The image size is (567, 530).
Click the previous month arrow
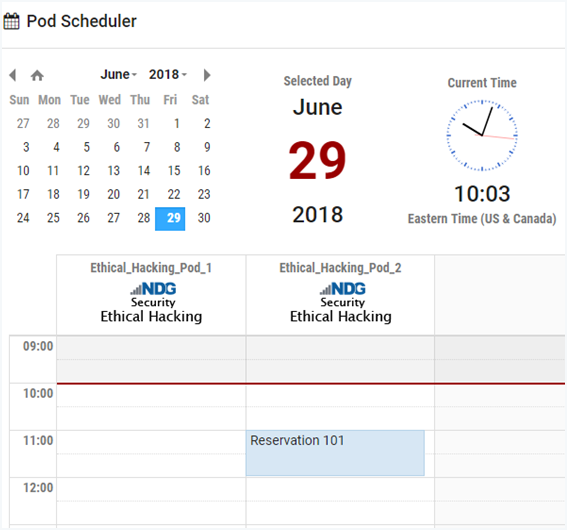(13, 75)
